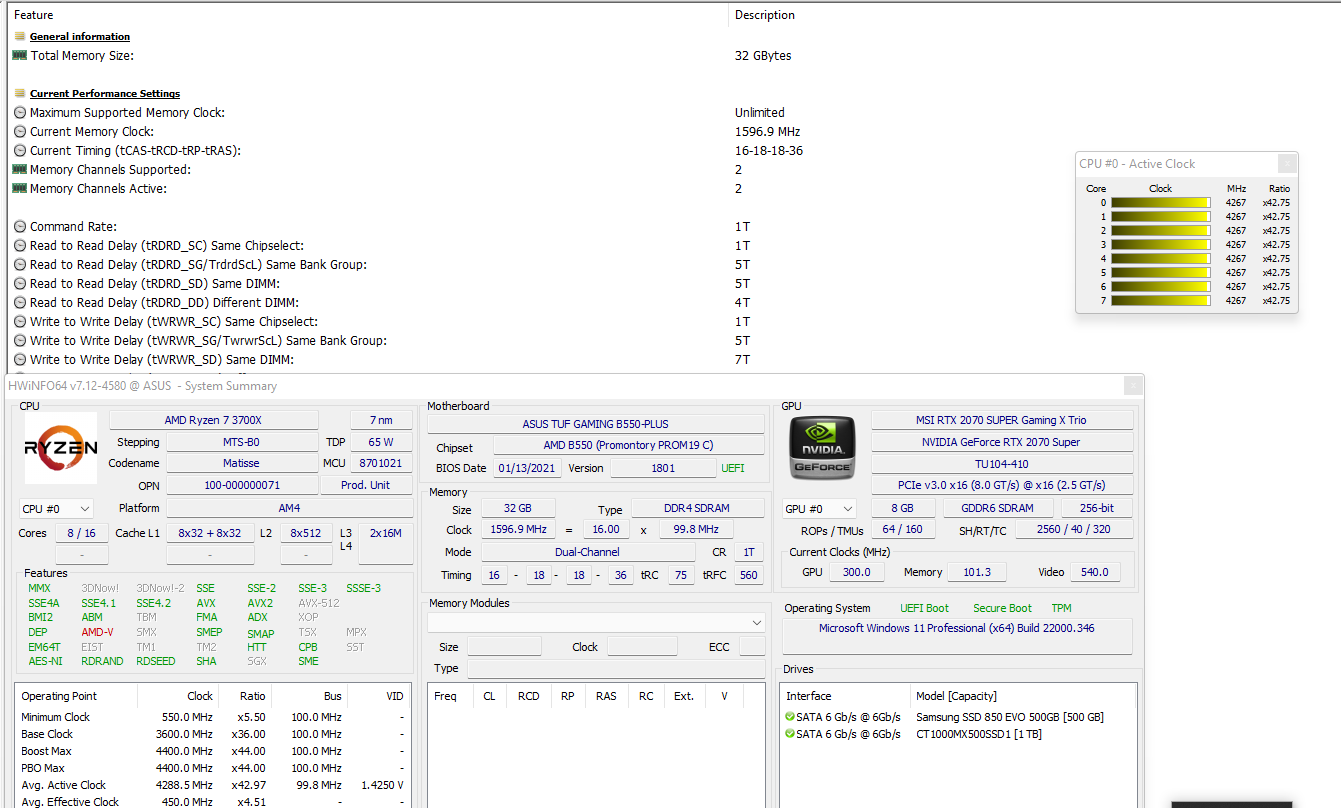Click the Interface column header in Drives
The height and width of the screenshot is (808, 1341).
[809, 696]
